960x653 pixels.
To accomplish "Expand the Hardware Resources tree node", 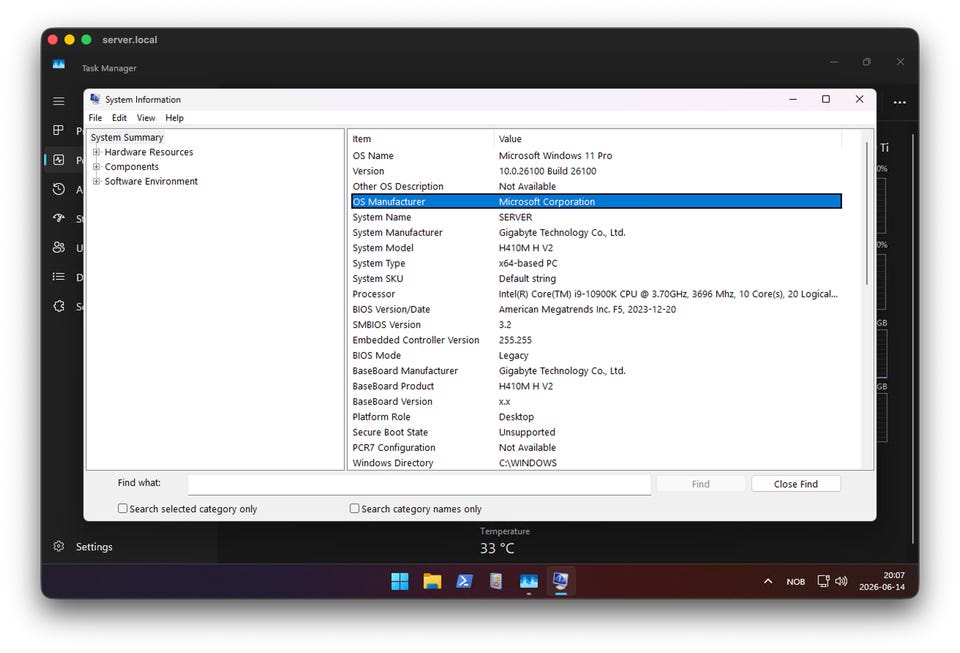I will pos(96,152).
